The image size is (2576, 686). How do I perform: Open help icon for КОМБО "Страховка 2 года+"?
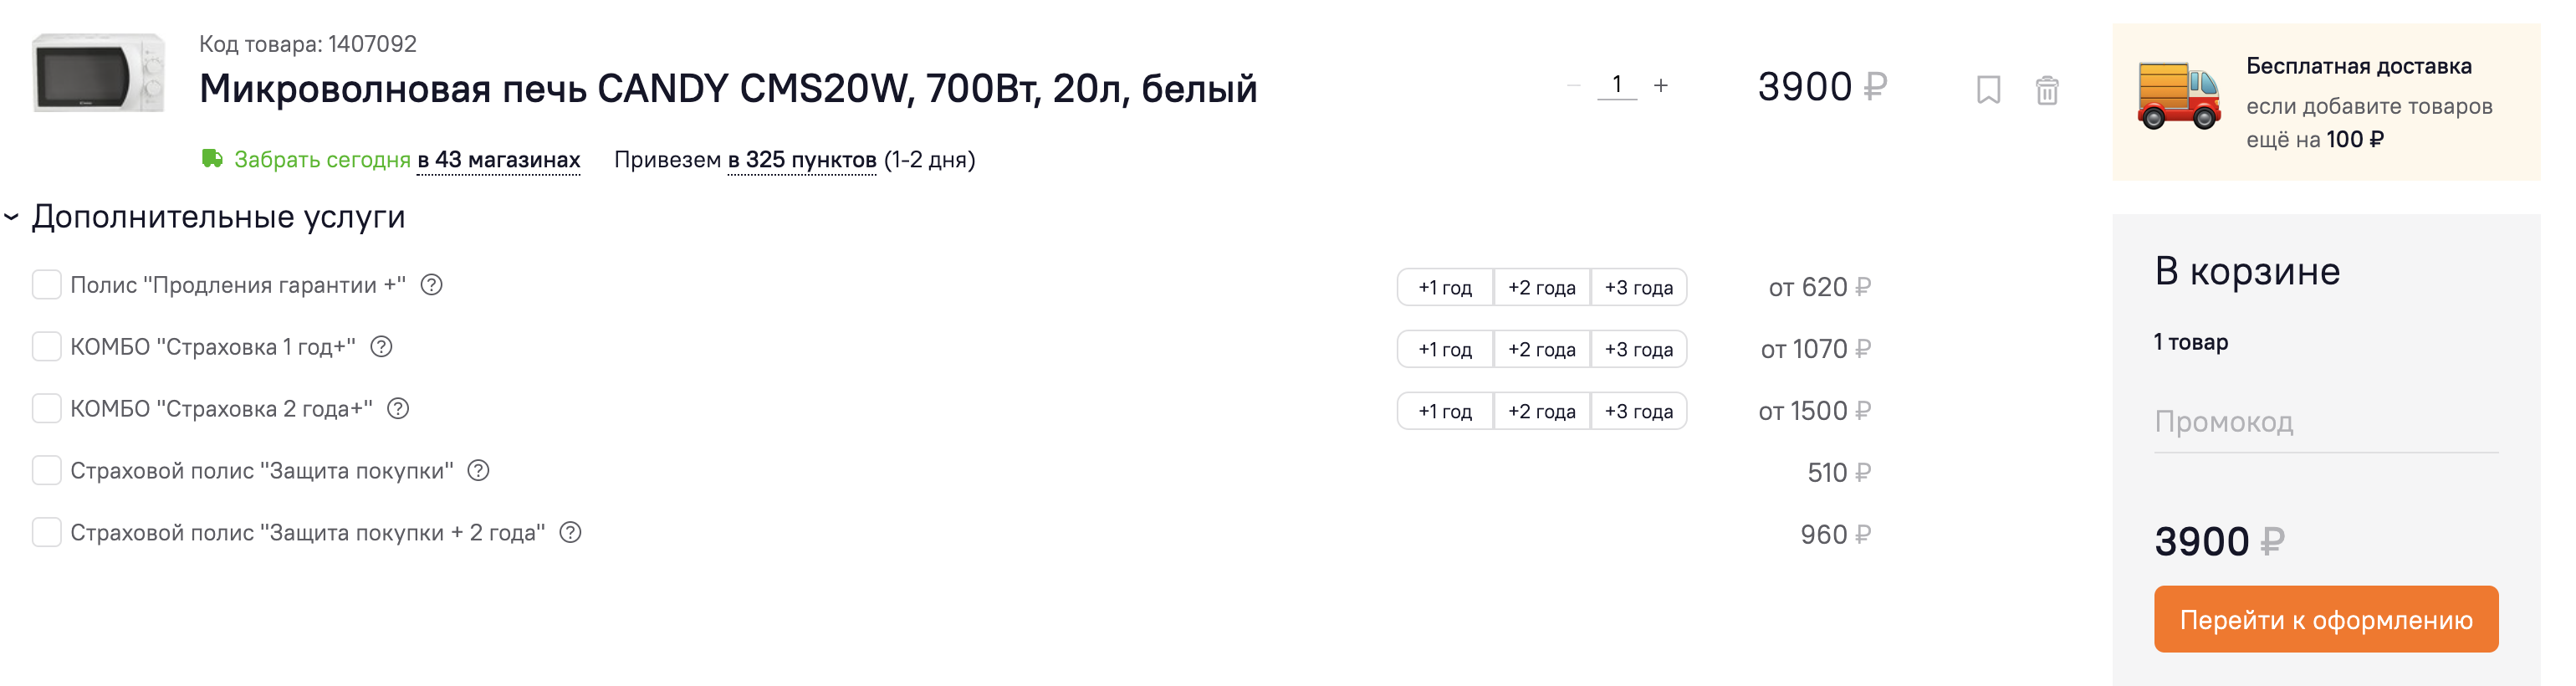(398, 409)
